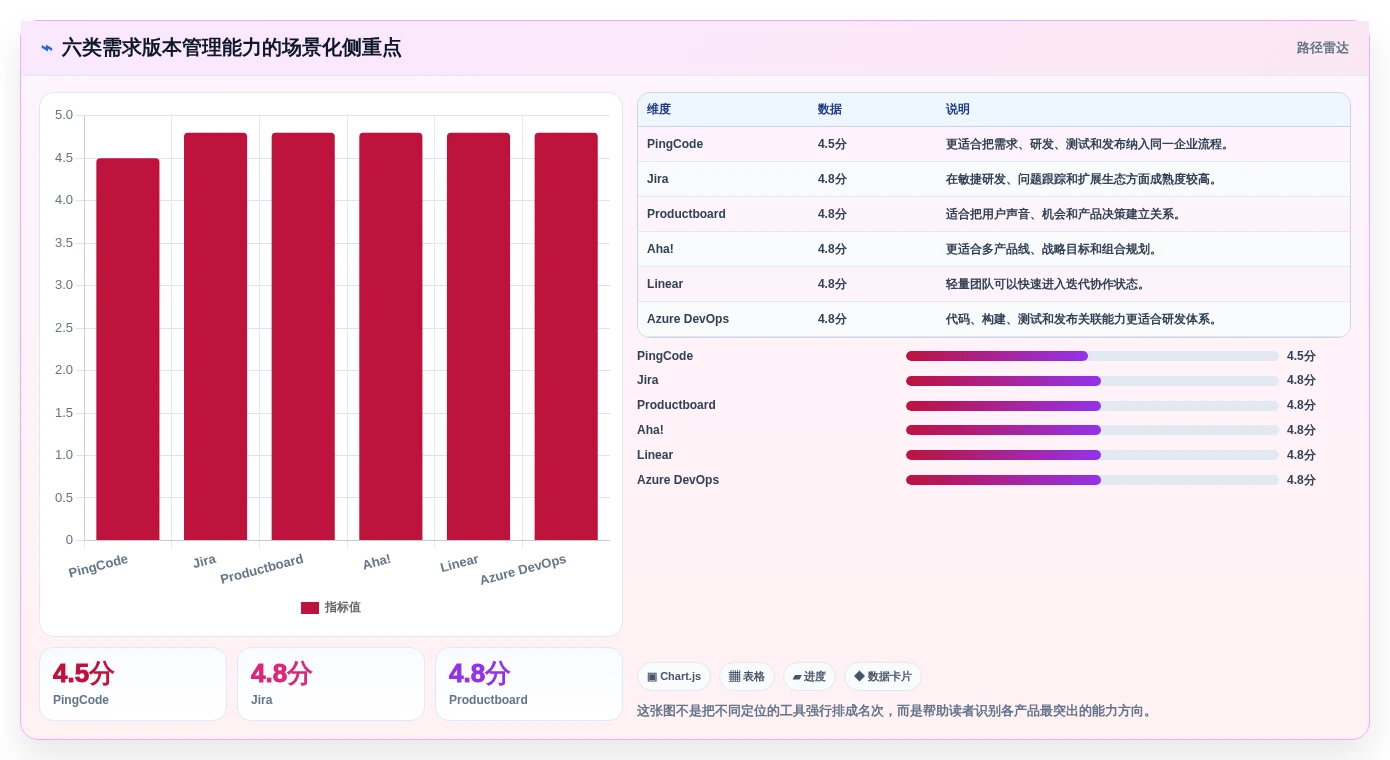
Task: Click the Azure DevOps label in the progress list
Action: (x=678, y=480)
